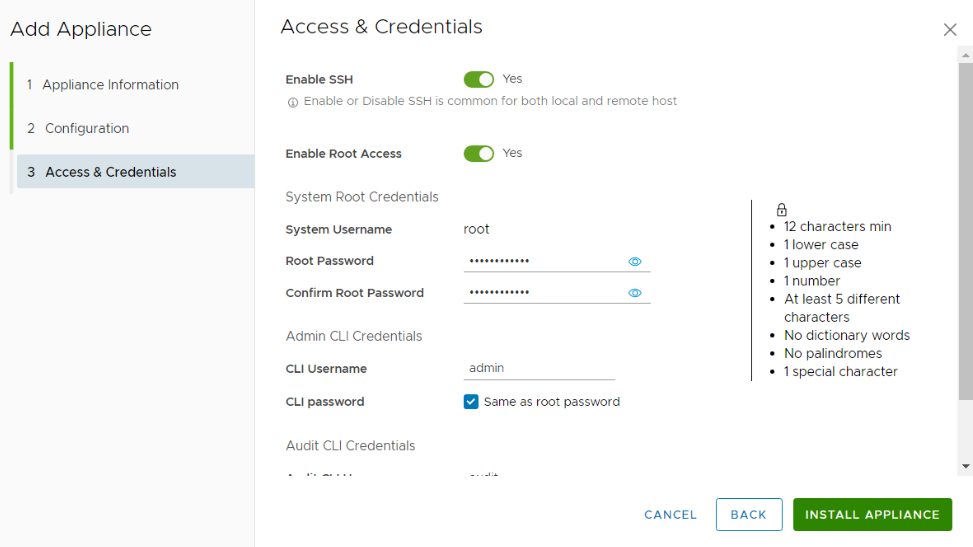Image resolution: width=973 pixels, height=547 pixels.
Task: Edit the CLI Username field
Action: [x=539, y=368]
